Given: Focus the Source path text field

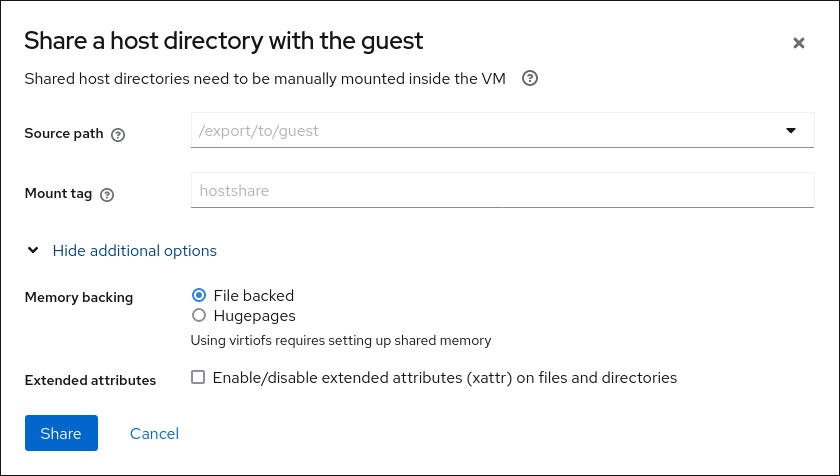Looking at the screenshot, I should 480,130.
